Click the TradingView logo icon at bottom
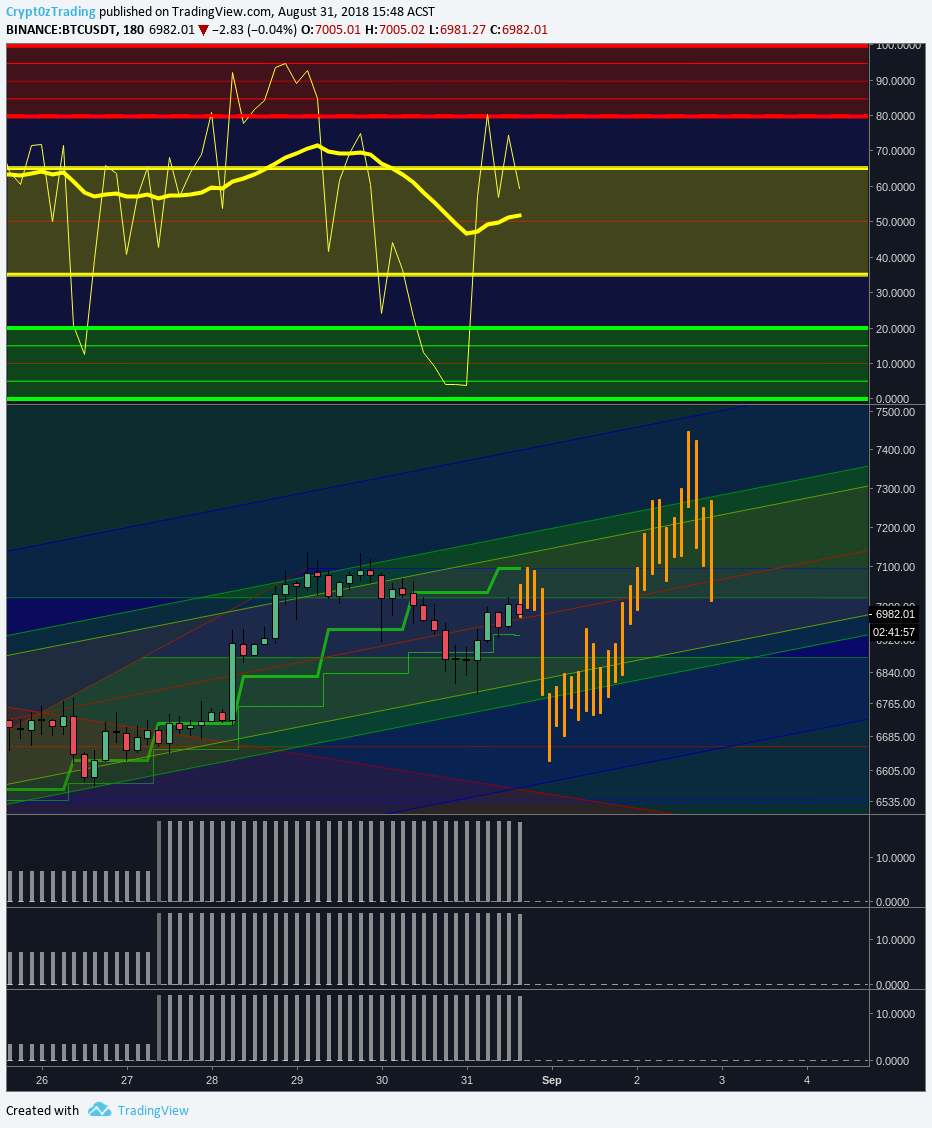This screenshot has height=1128, width=932. click(99, 1110)
